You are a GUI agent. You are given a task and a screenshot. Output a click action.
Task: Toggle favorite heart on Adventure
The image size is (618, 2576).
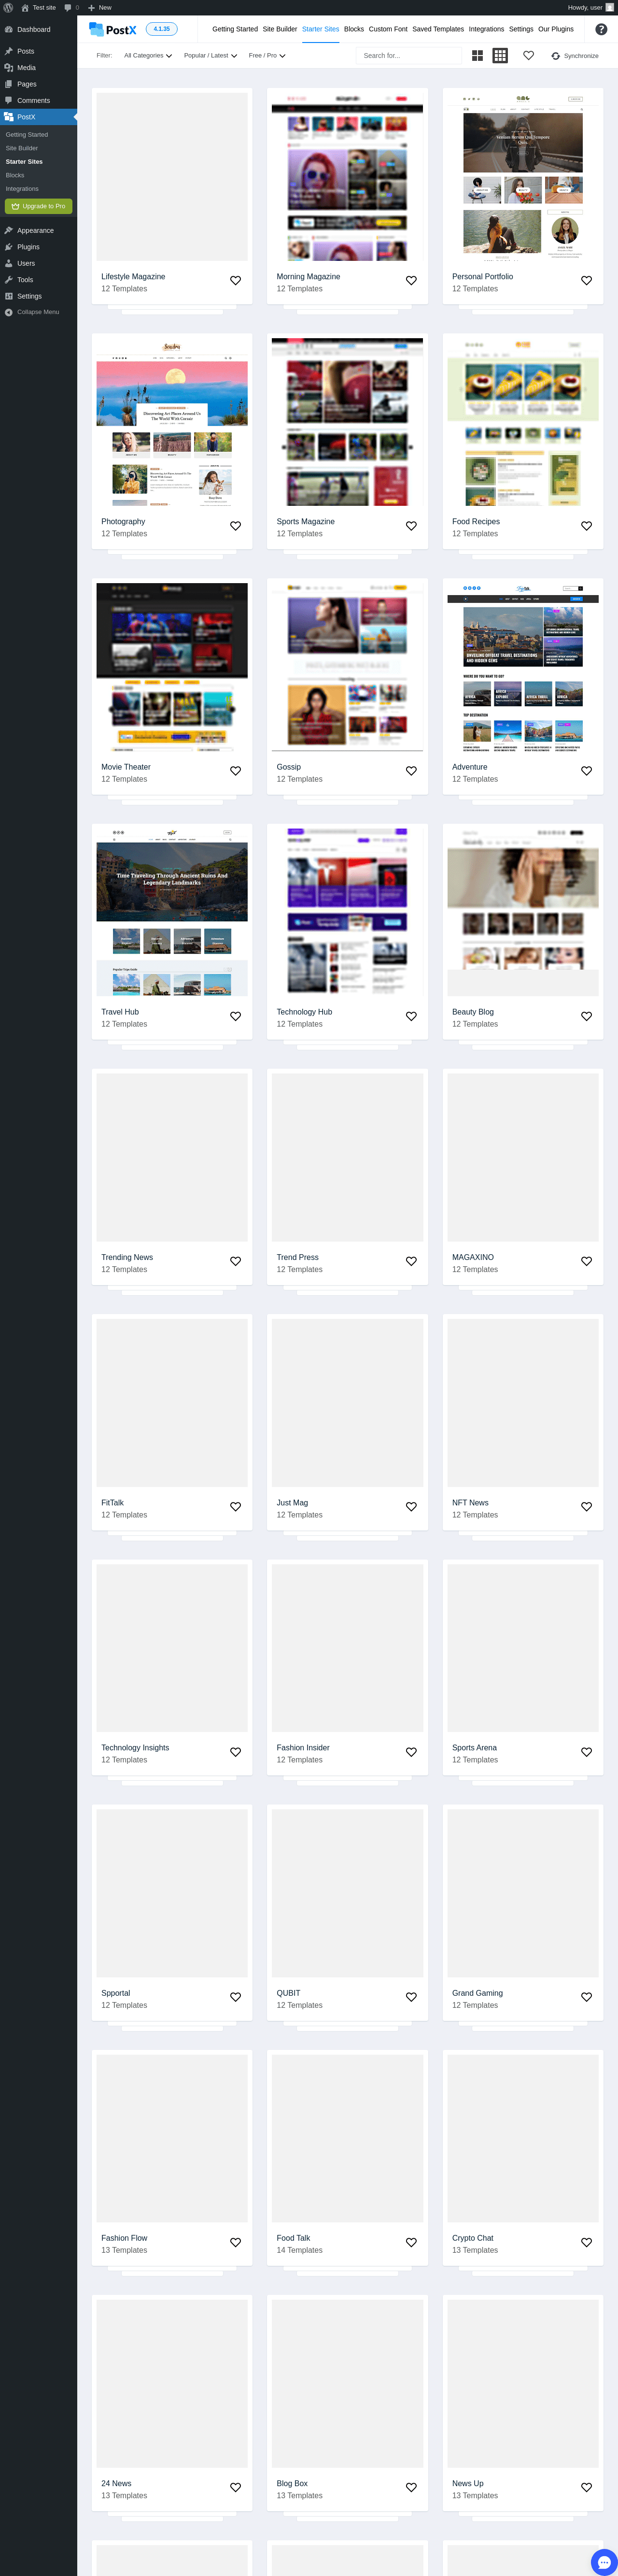tap(587, 771)
